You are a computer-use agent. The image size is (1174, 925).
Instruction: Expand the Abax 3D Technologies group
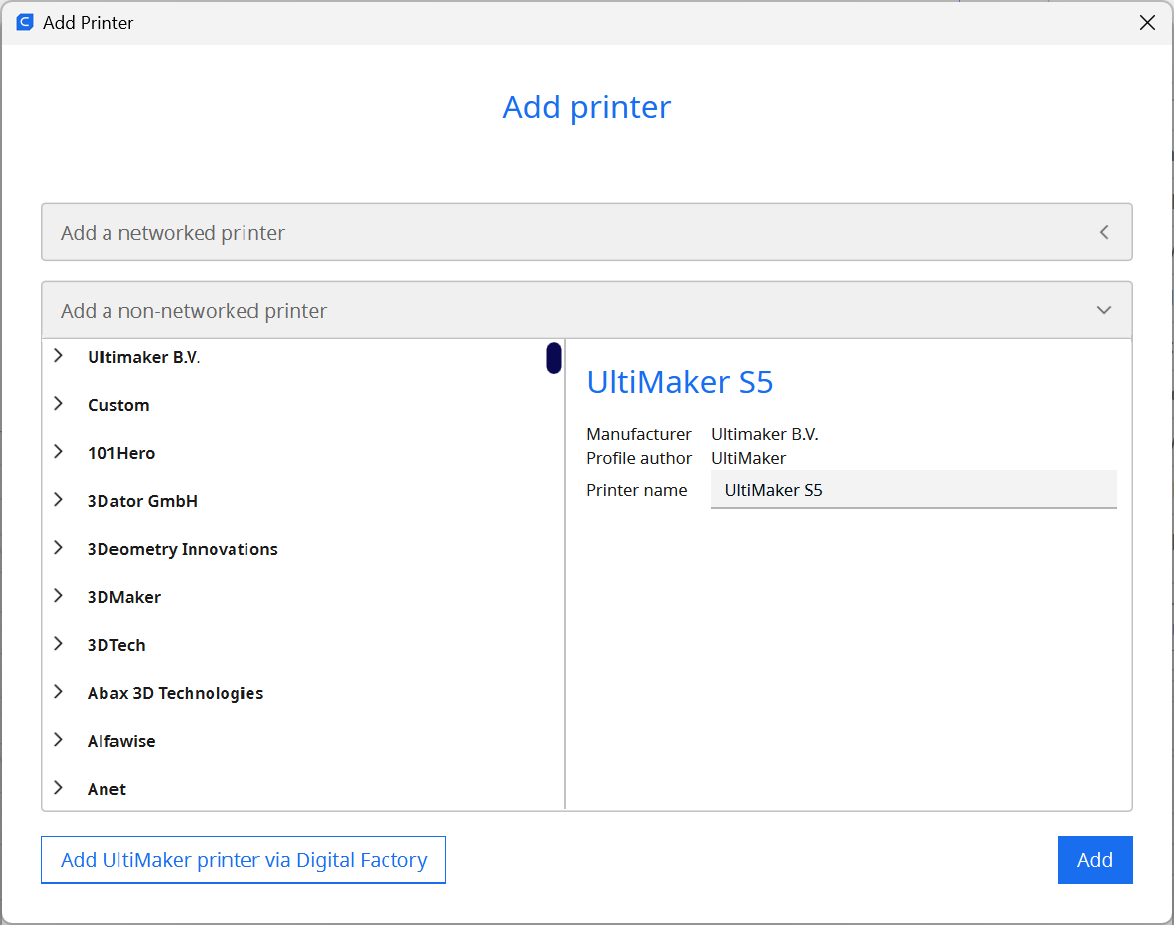(x=58, y=691)
